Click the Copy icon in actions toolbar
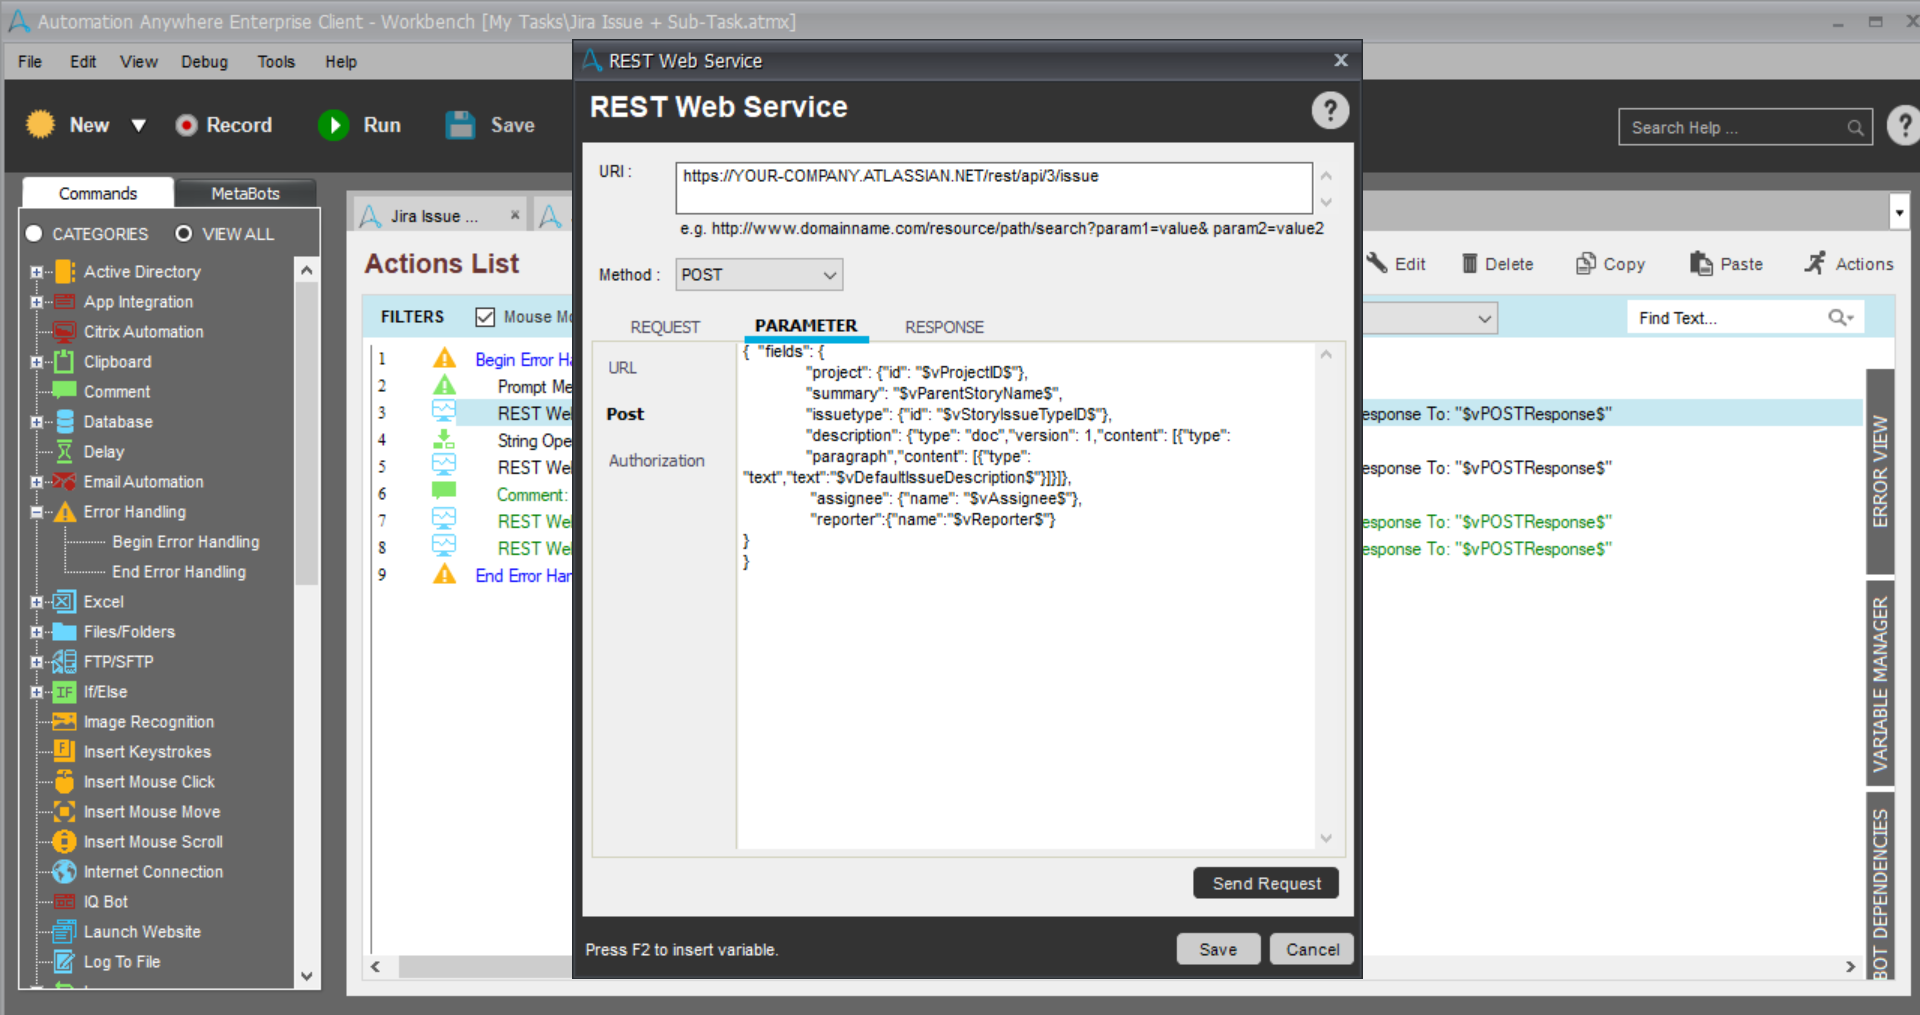The height and width of the screenshot is (1015, 1920). tap(1585, 264)
